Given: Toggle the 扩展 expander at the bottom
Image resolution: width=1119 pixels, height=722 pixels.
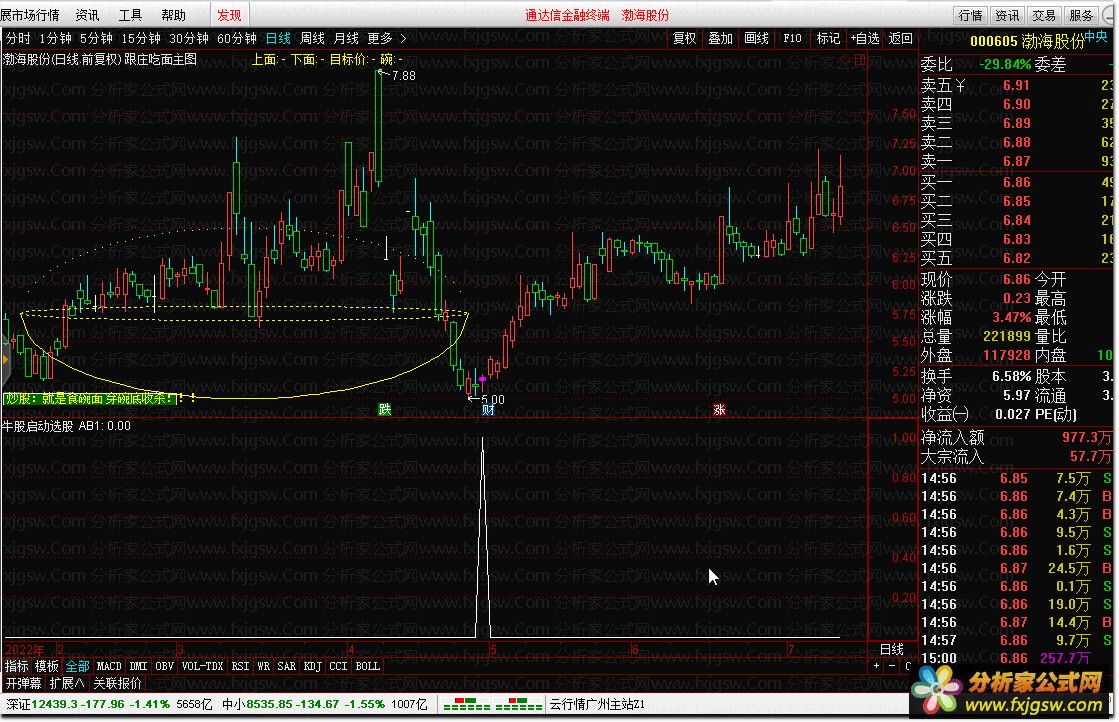Looking at the screenshot, I should 67,683.
